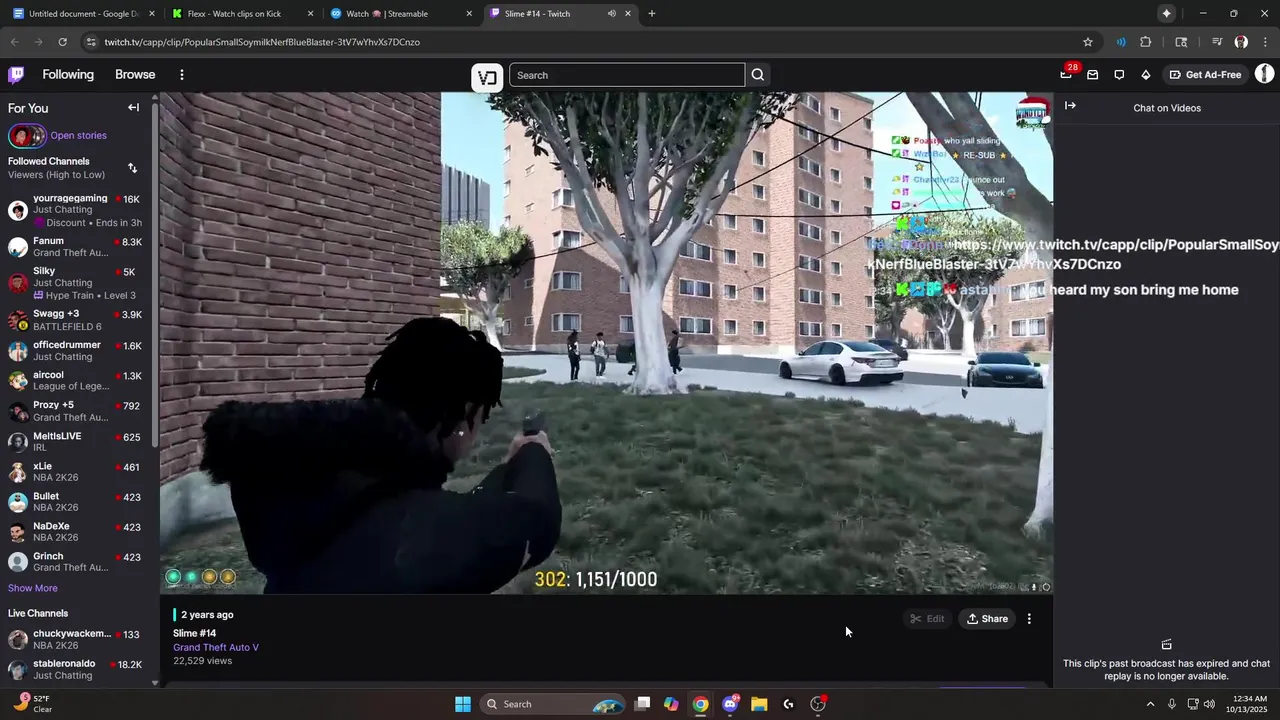Screen dimensions: 1280x720
Task: Collapse the For You sidebar
Action: point(133,108)
